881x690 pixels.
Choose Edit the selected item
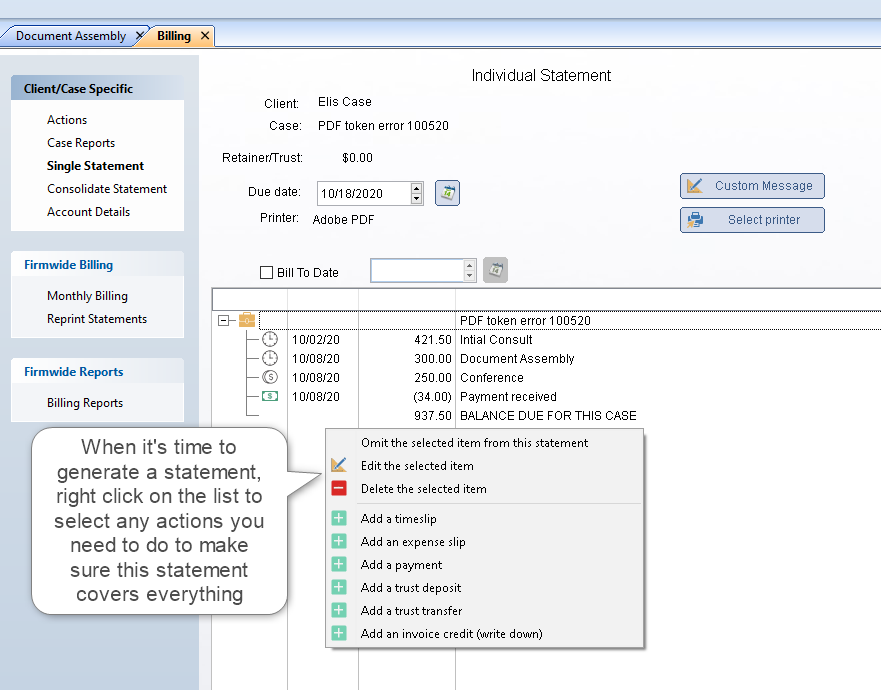click(417, 466)
